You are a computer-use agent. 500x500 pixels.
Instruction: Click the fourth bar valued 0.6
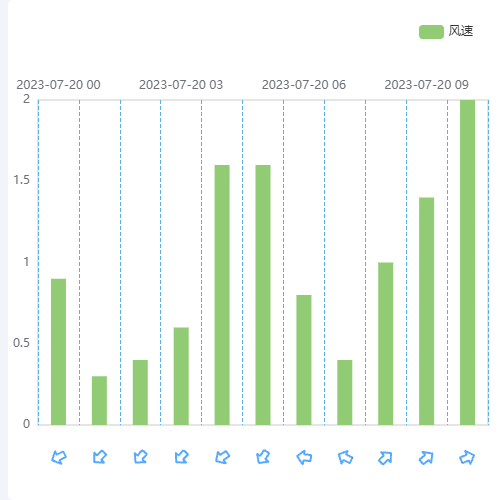(181, 376)
